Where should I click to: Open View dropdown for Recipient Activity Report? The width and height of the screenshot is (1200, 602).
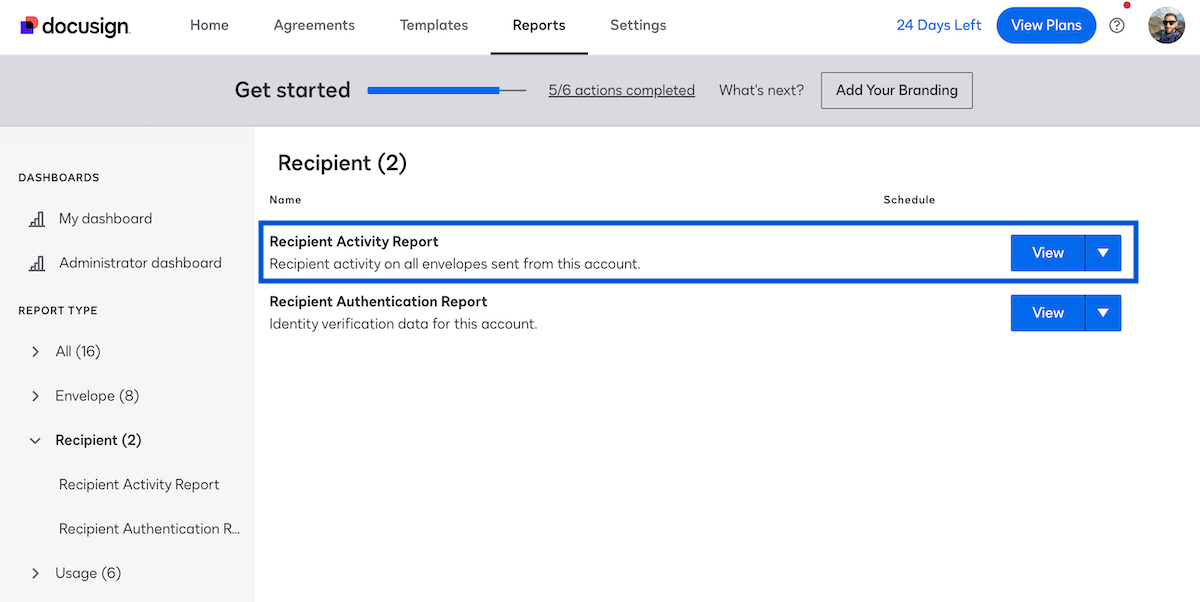(x=1103, y=253)
